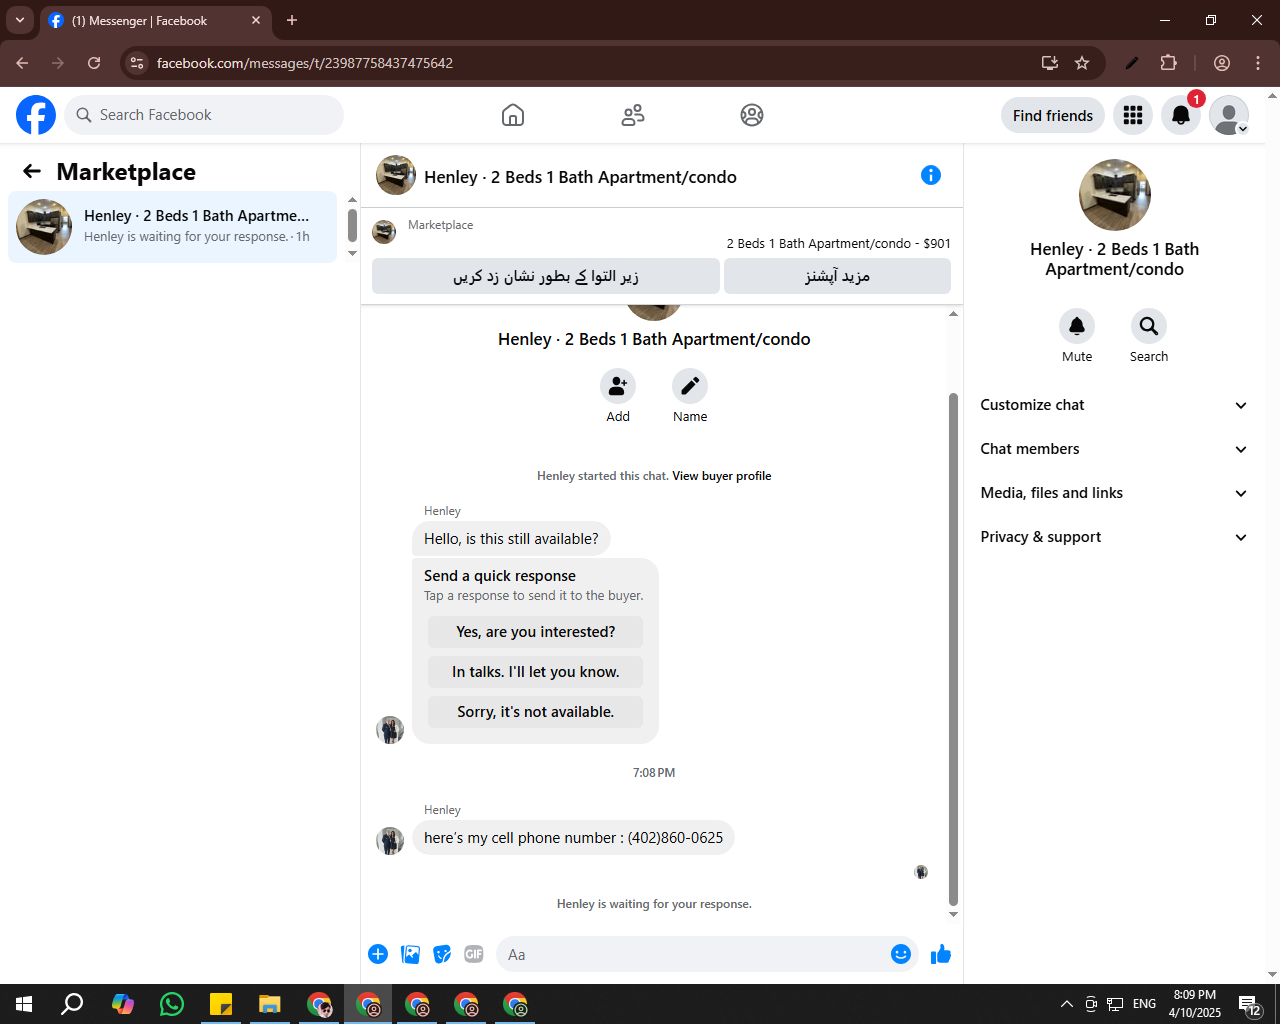1280x1024 pixels.
Task: Send quick reply 'Sorry, it's not available.'
Action: click(x=536, y=712)
